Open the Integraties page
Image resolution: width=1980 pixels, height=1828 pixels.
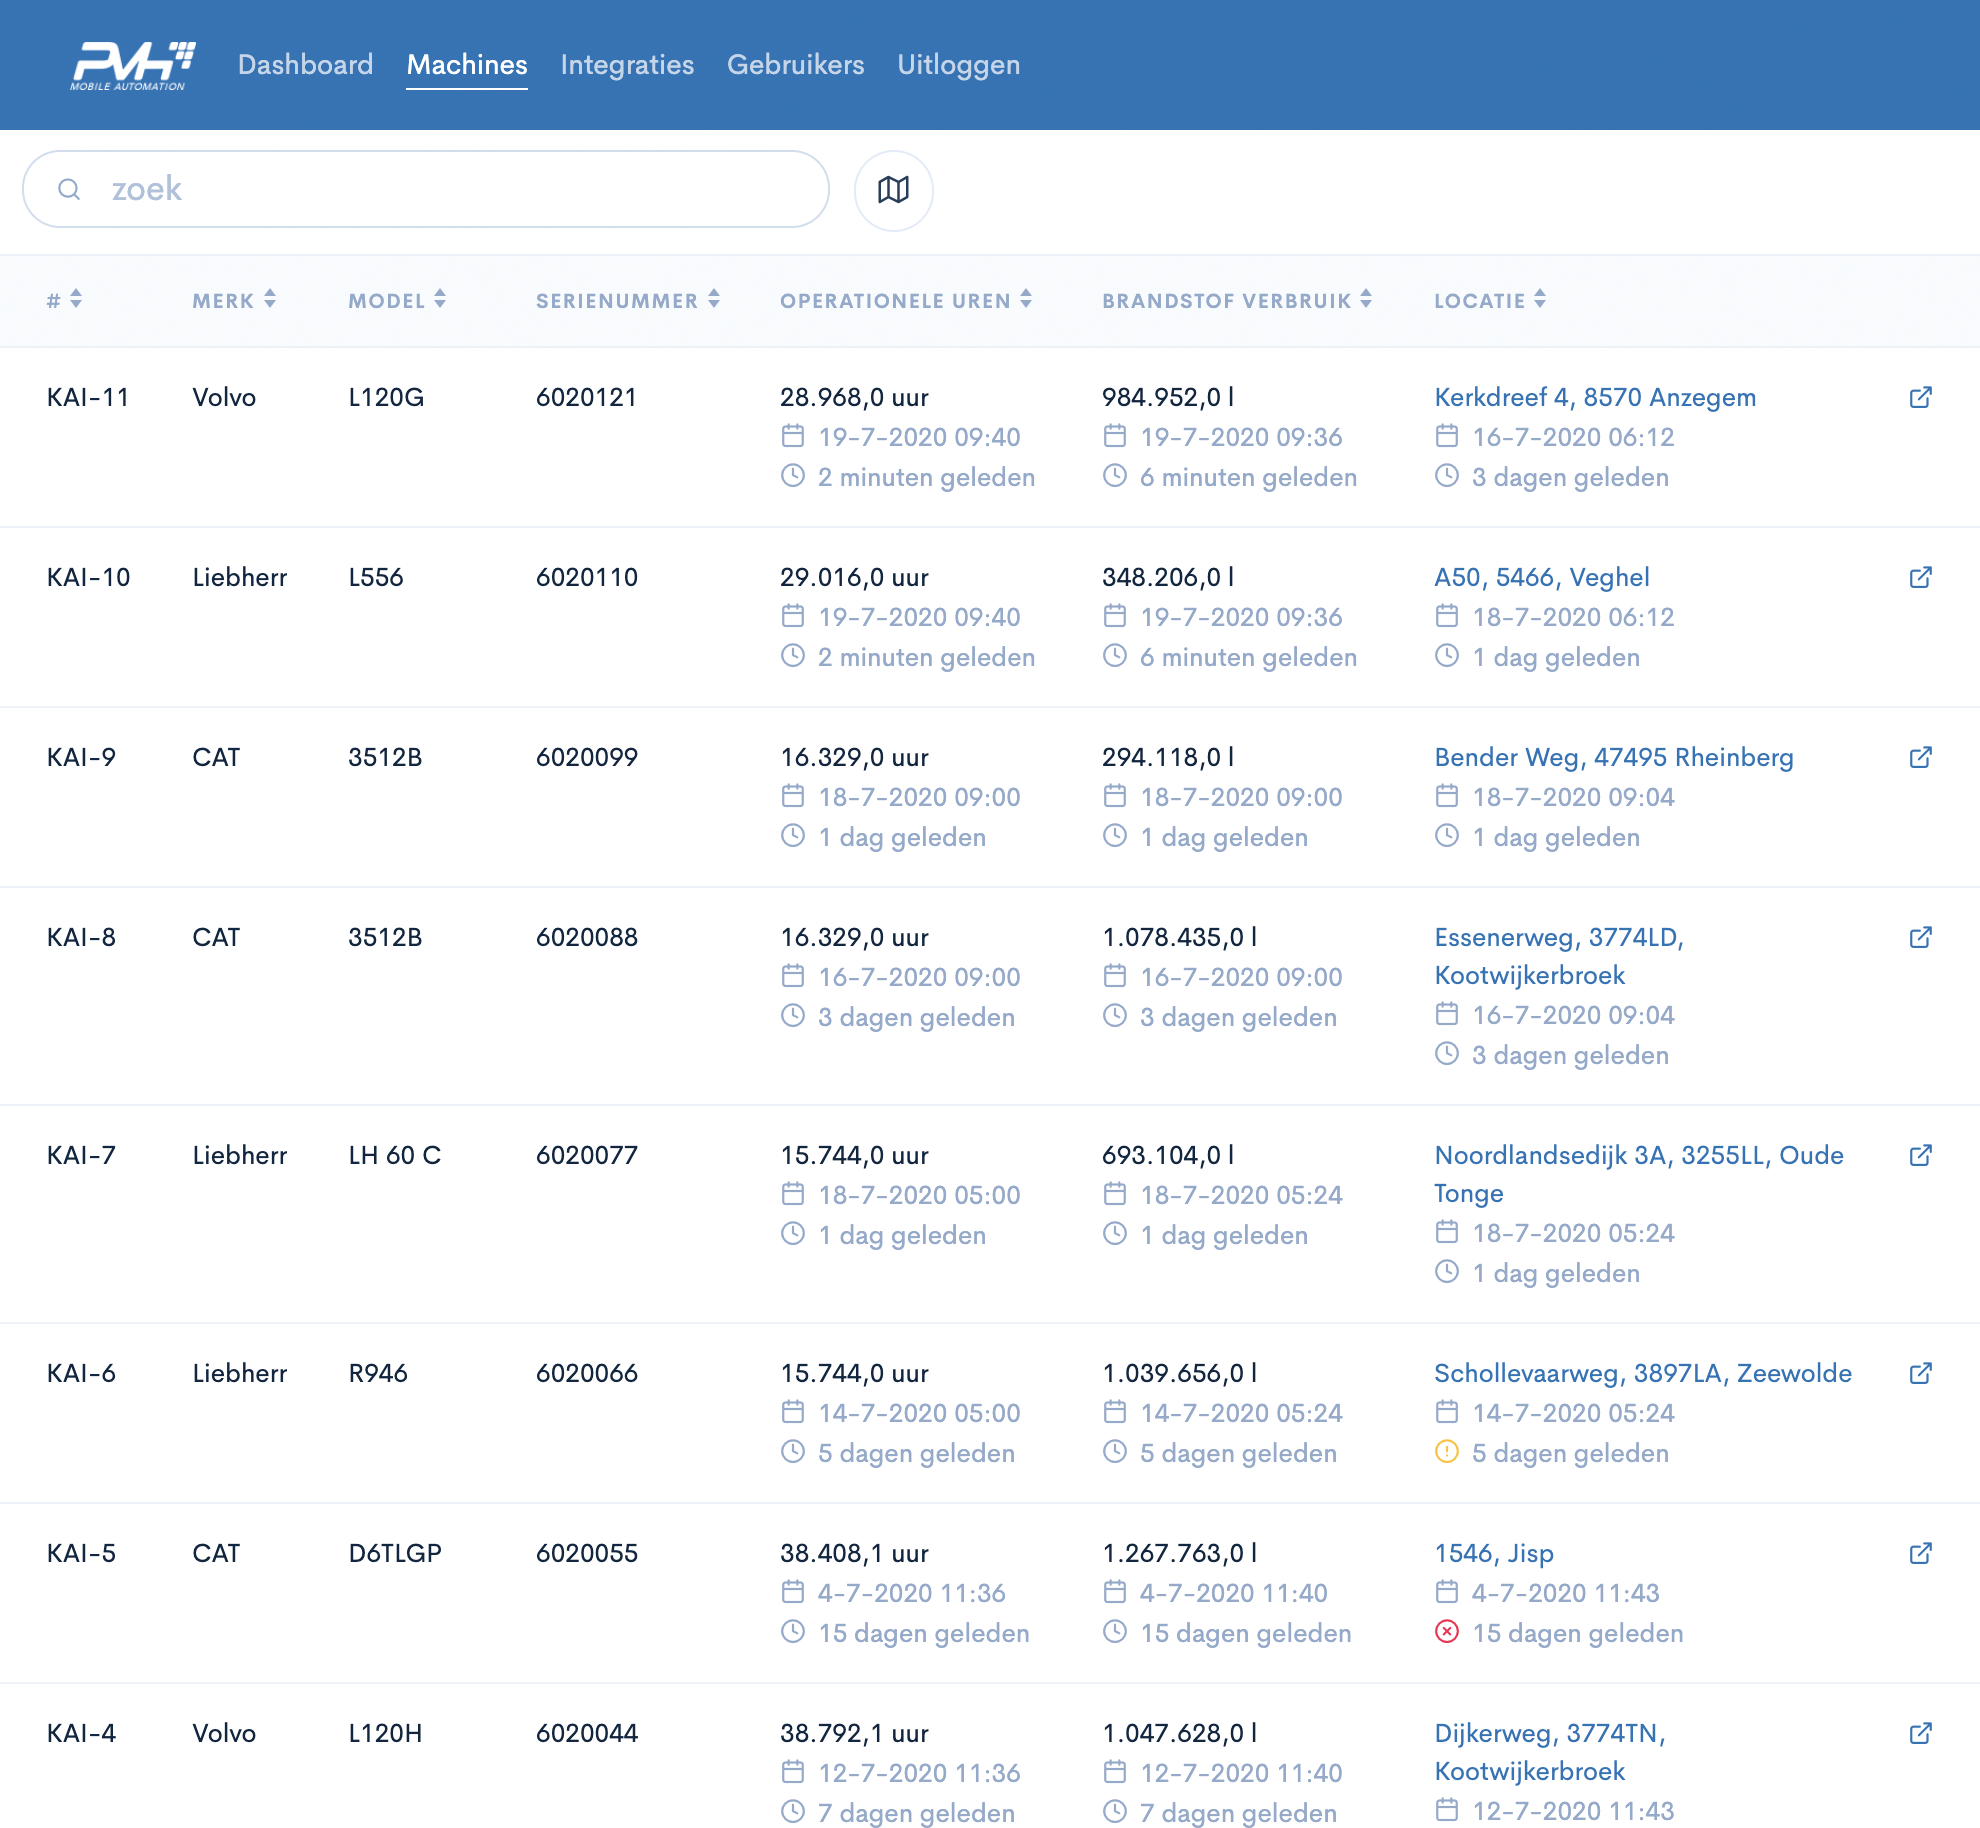click(627, 65)
